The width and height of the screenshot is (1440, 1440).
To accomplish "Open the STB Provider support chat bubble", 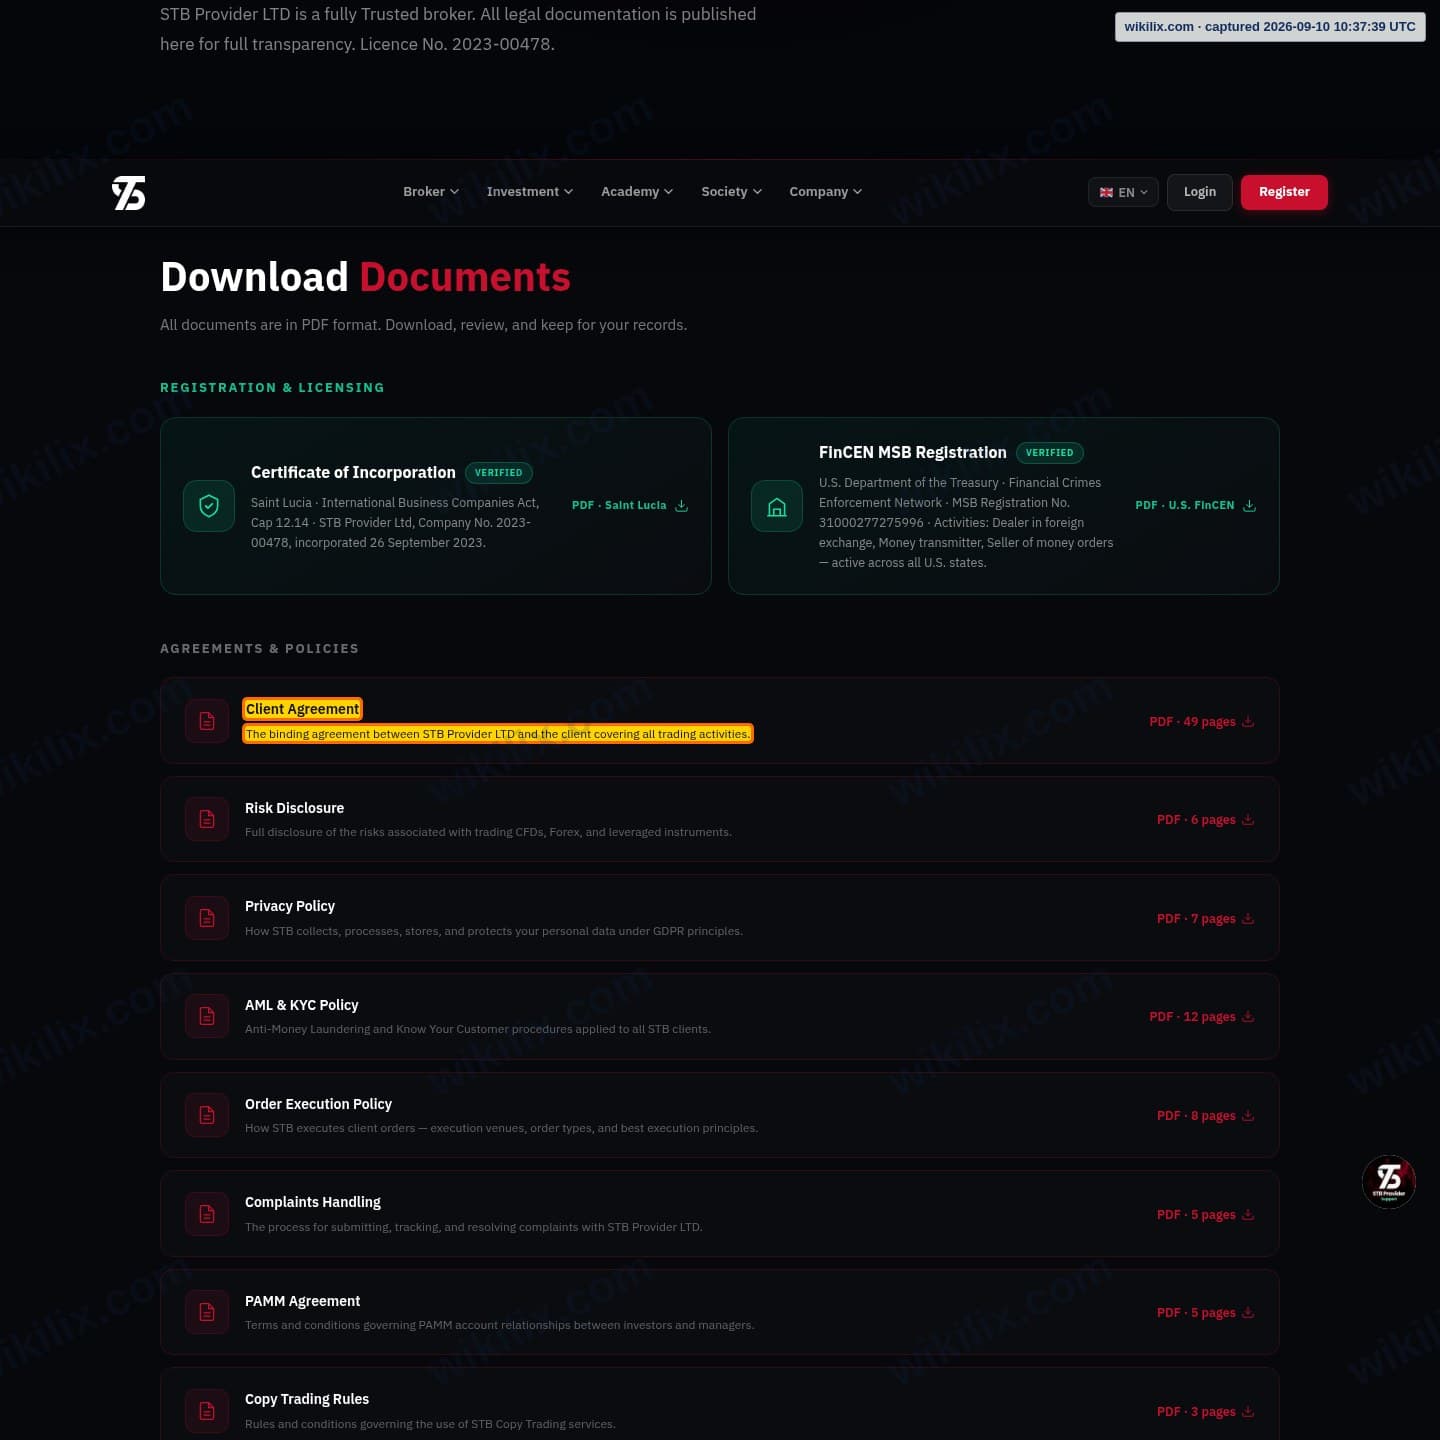I will 1389,1182.
